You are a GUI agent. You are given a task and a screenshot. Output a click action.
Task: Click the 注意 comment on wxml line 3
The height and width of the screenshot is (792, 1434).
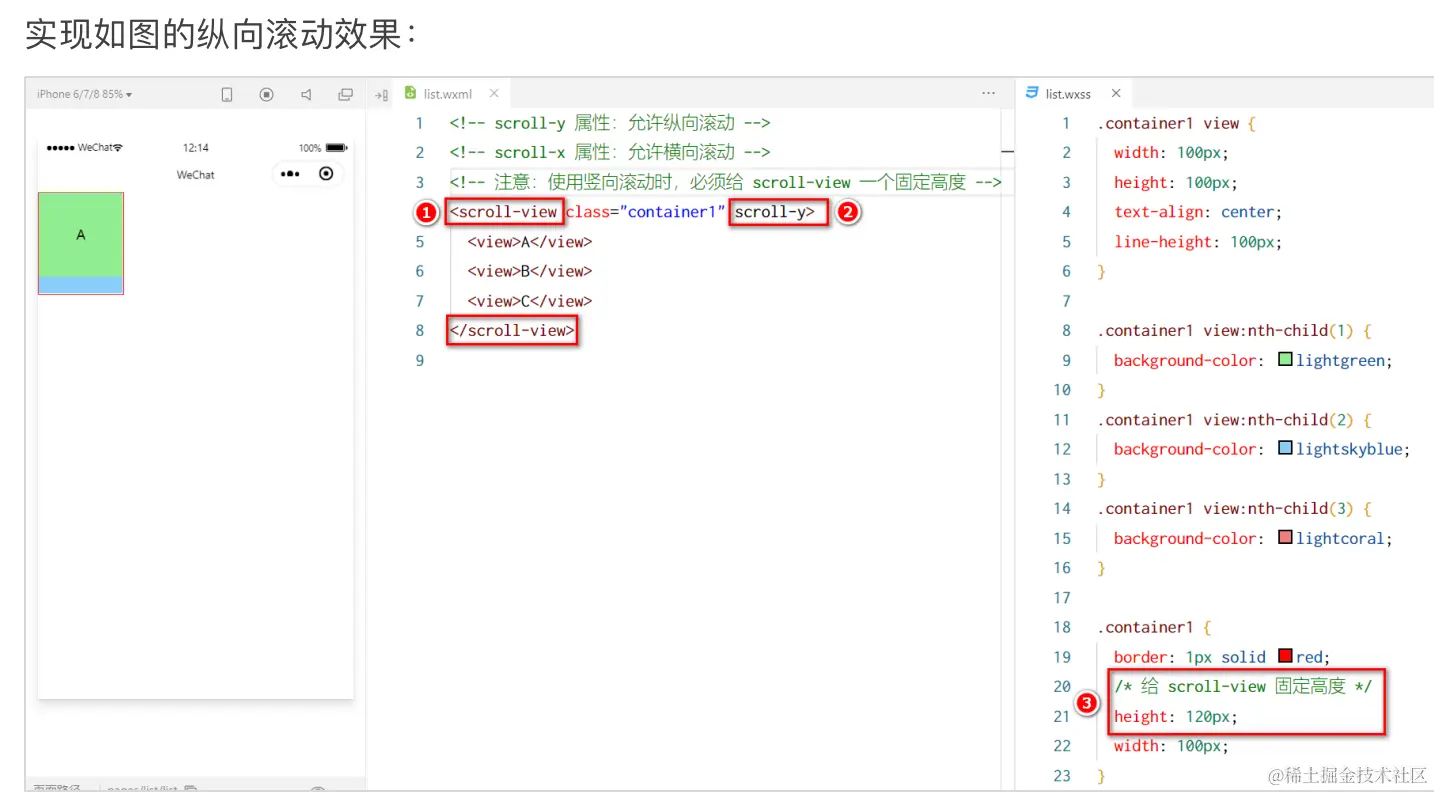725,182
